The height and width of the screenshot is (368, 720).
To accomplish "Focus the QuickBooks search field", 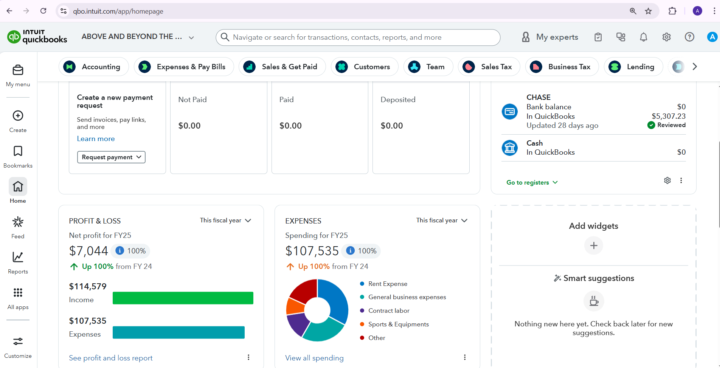I will tap(358, 37).
